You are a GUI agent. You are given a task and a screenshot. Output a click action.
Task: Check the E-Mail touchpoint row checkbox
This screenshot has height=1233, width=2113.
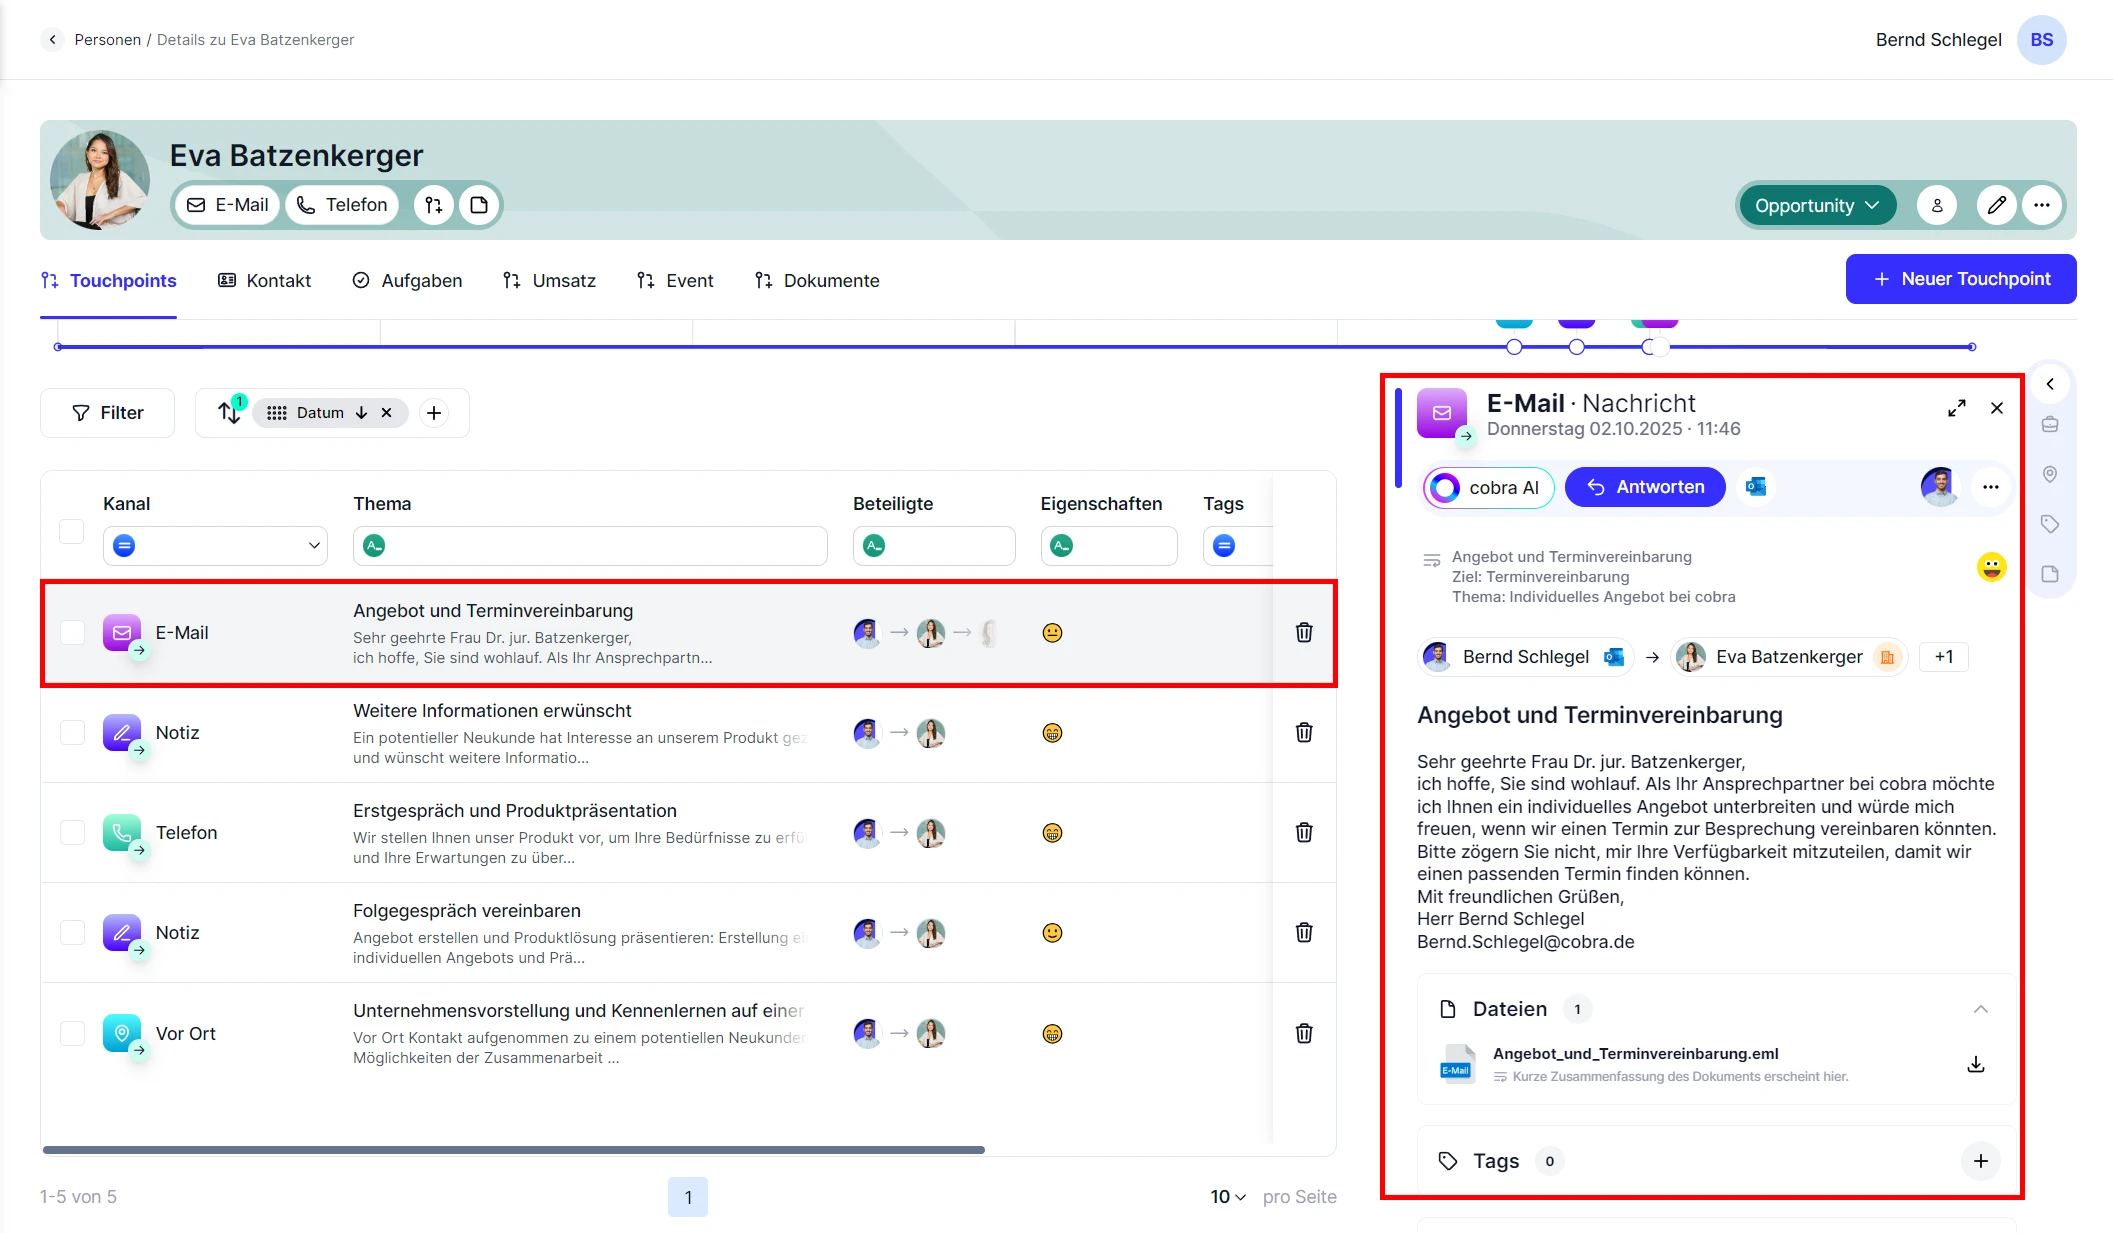[x=71, y=632]
